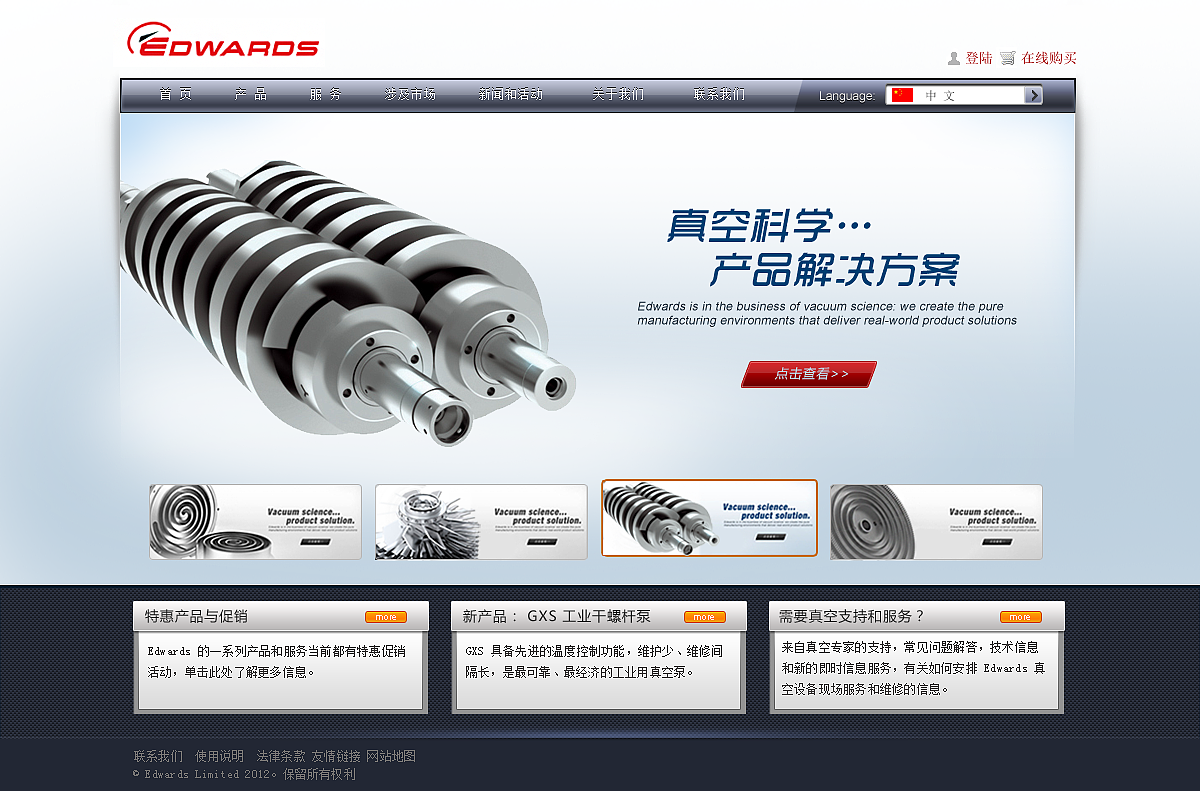Screen dimensions: 1200x791
Task: Open the 涉及市场 menu item
Action: coord(410,95)
